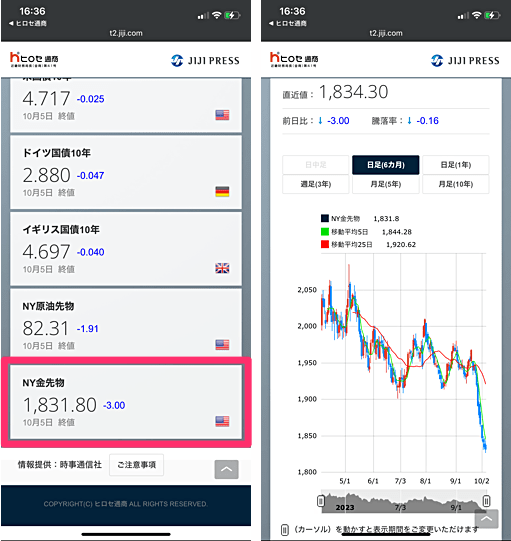Tap the German flag on ドイツ国債10年 card
Viewport: 511px width, 541px height.
[222, 191]
